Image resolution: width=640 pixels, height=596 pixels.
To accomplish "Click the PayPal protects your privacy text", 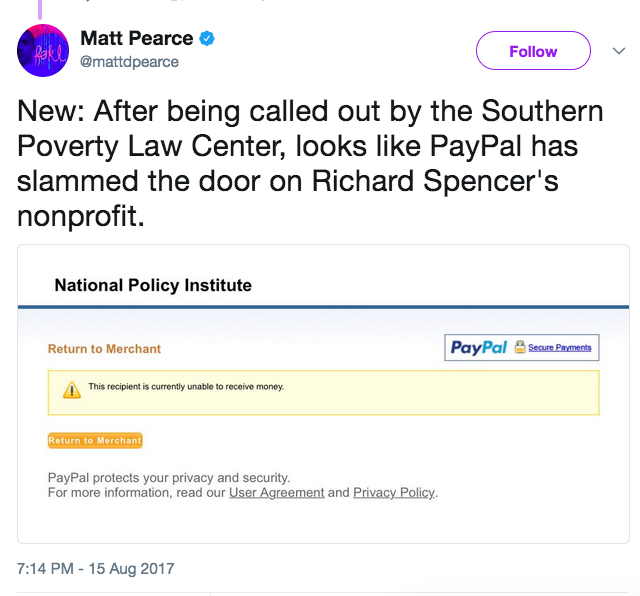I will click(x=169, y=477).
